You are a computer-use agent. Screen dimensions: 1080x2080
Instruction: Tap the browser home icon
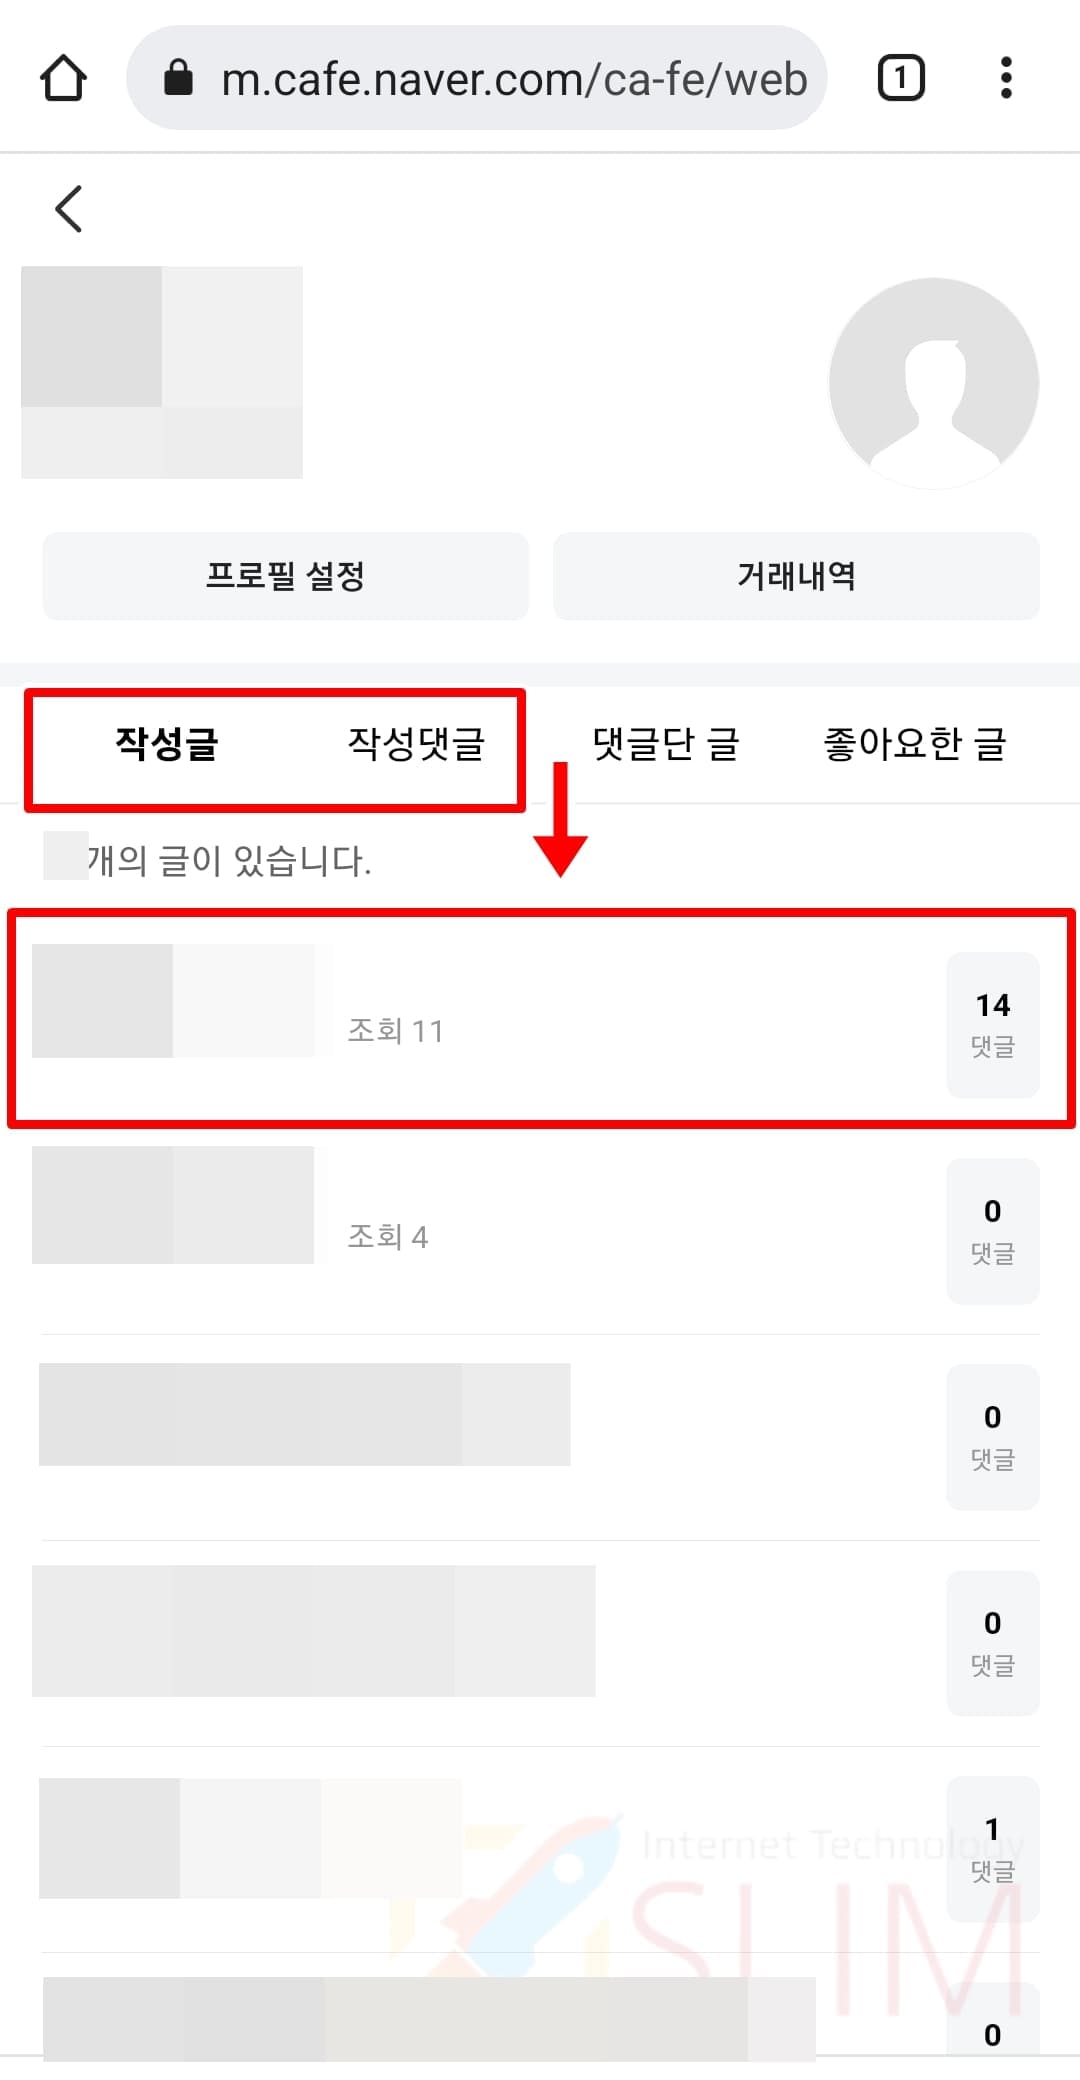(63, 78)
